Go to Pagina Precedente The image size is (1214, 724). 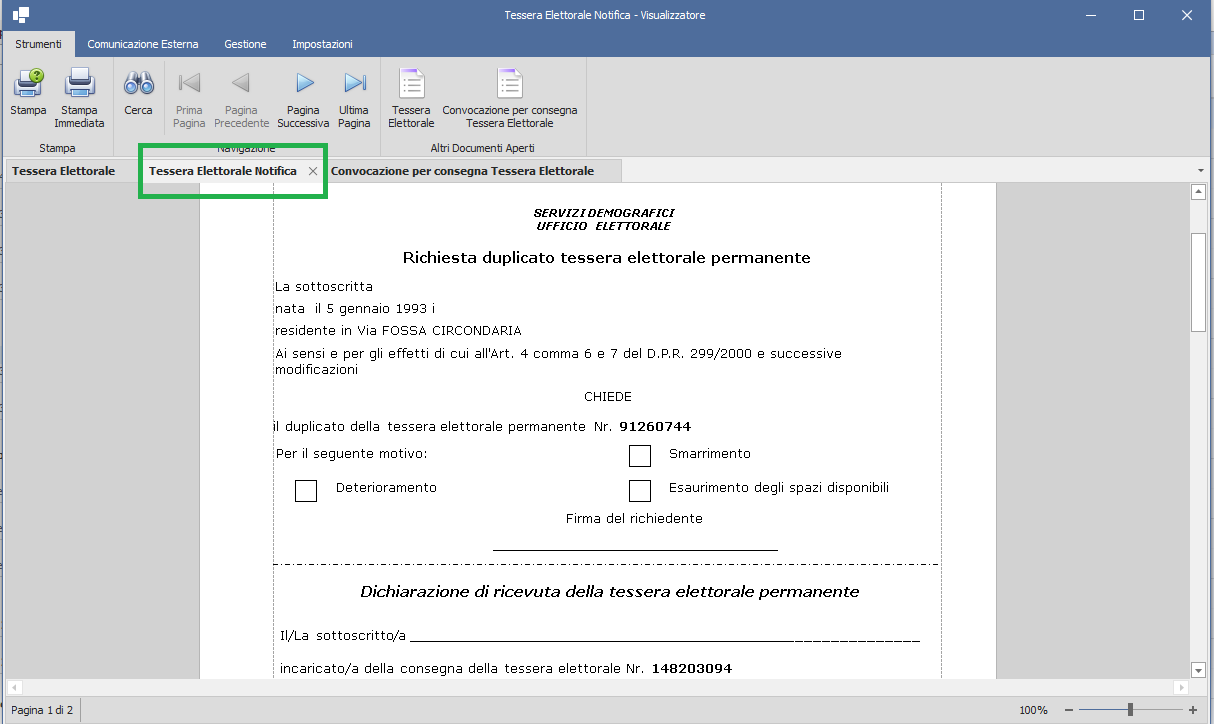pos(241,83)
